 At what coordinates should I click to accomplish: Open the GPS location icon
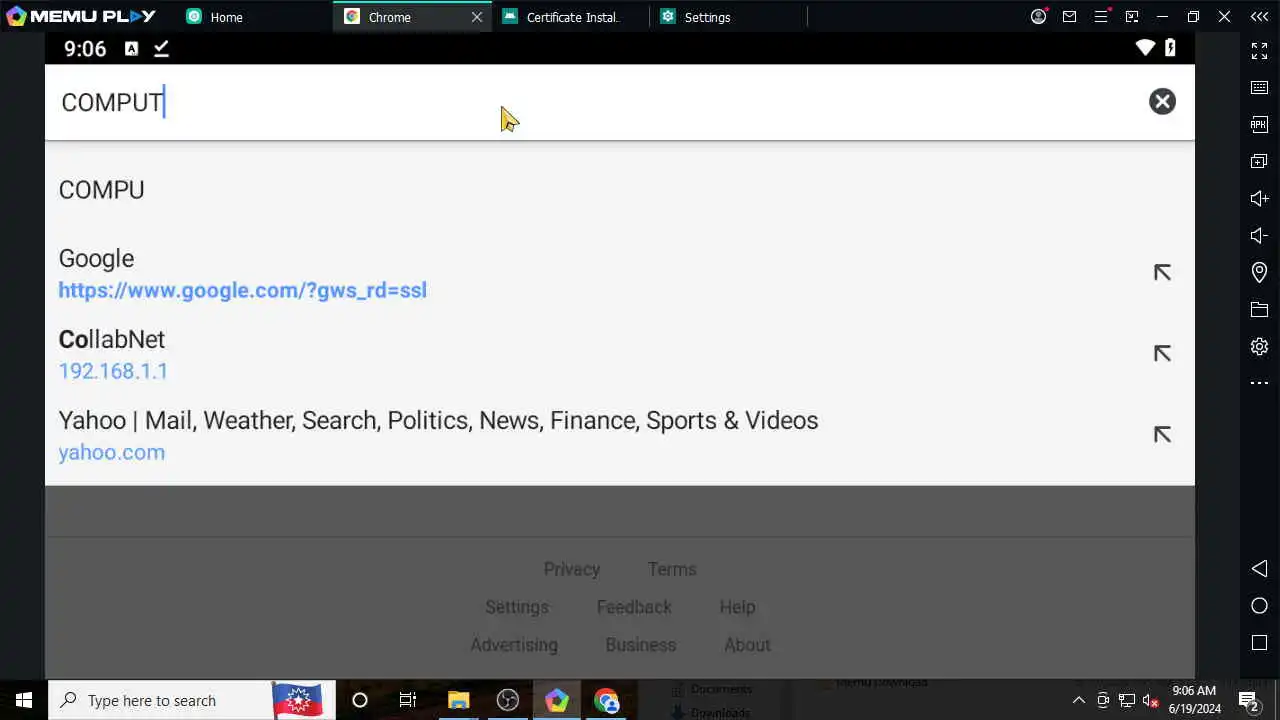click(1259, 272)
